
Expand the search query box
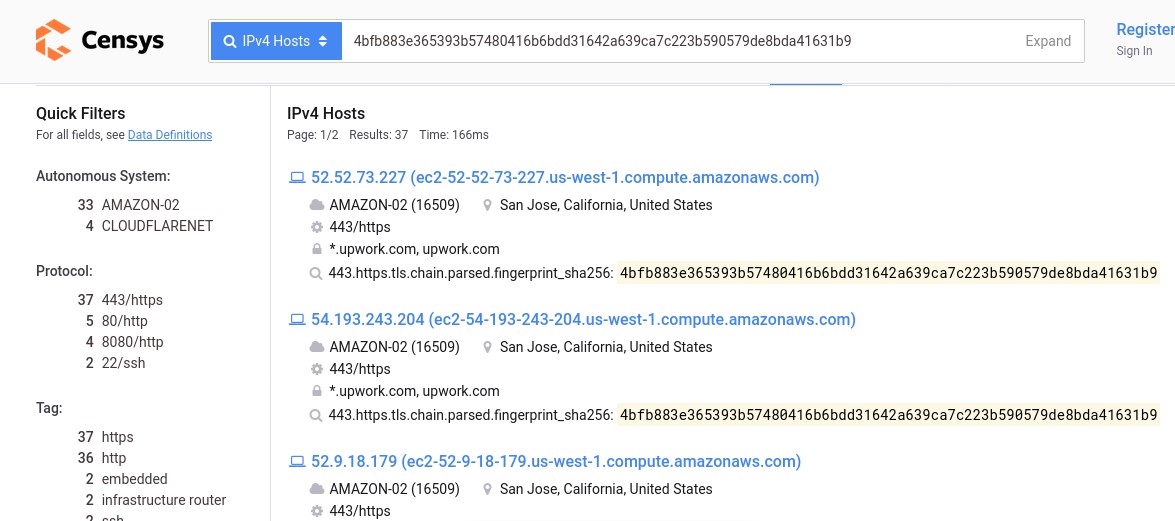click(x=1048, y=41)
